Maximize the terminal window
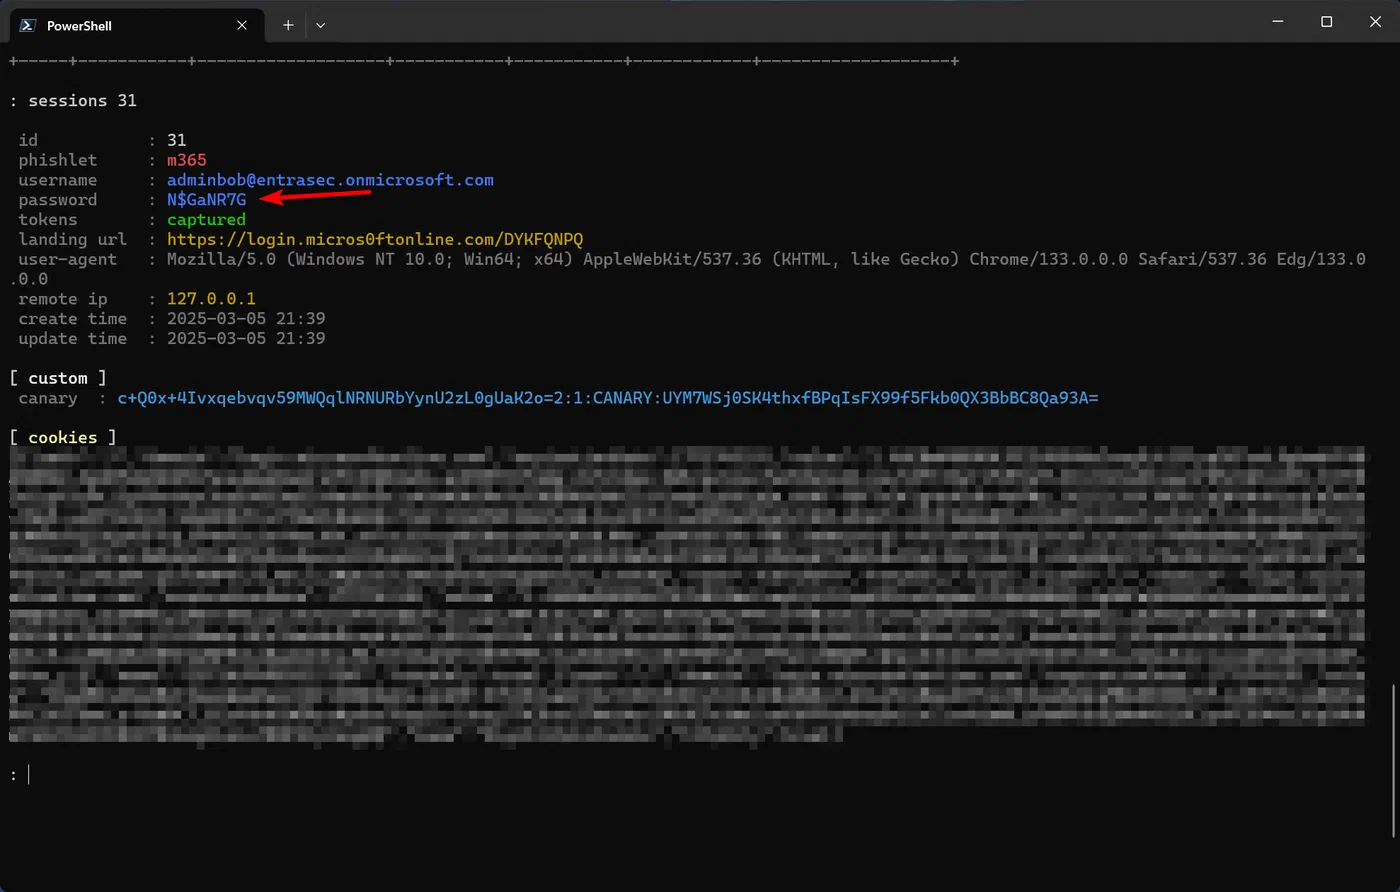The image size is (1400, 892). point(1326,22)
